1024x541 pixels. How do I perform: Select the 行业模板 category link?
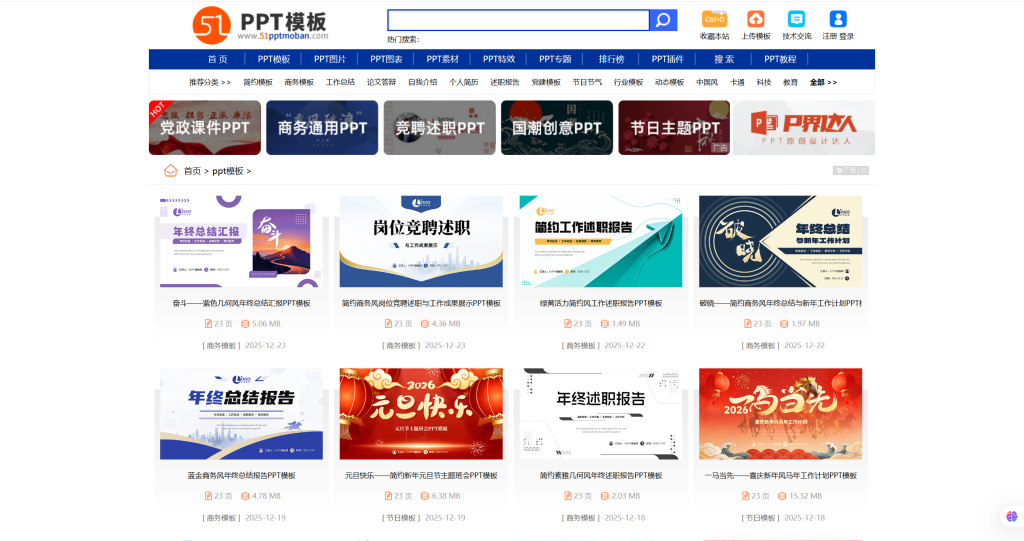point(628,82)
